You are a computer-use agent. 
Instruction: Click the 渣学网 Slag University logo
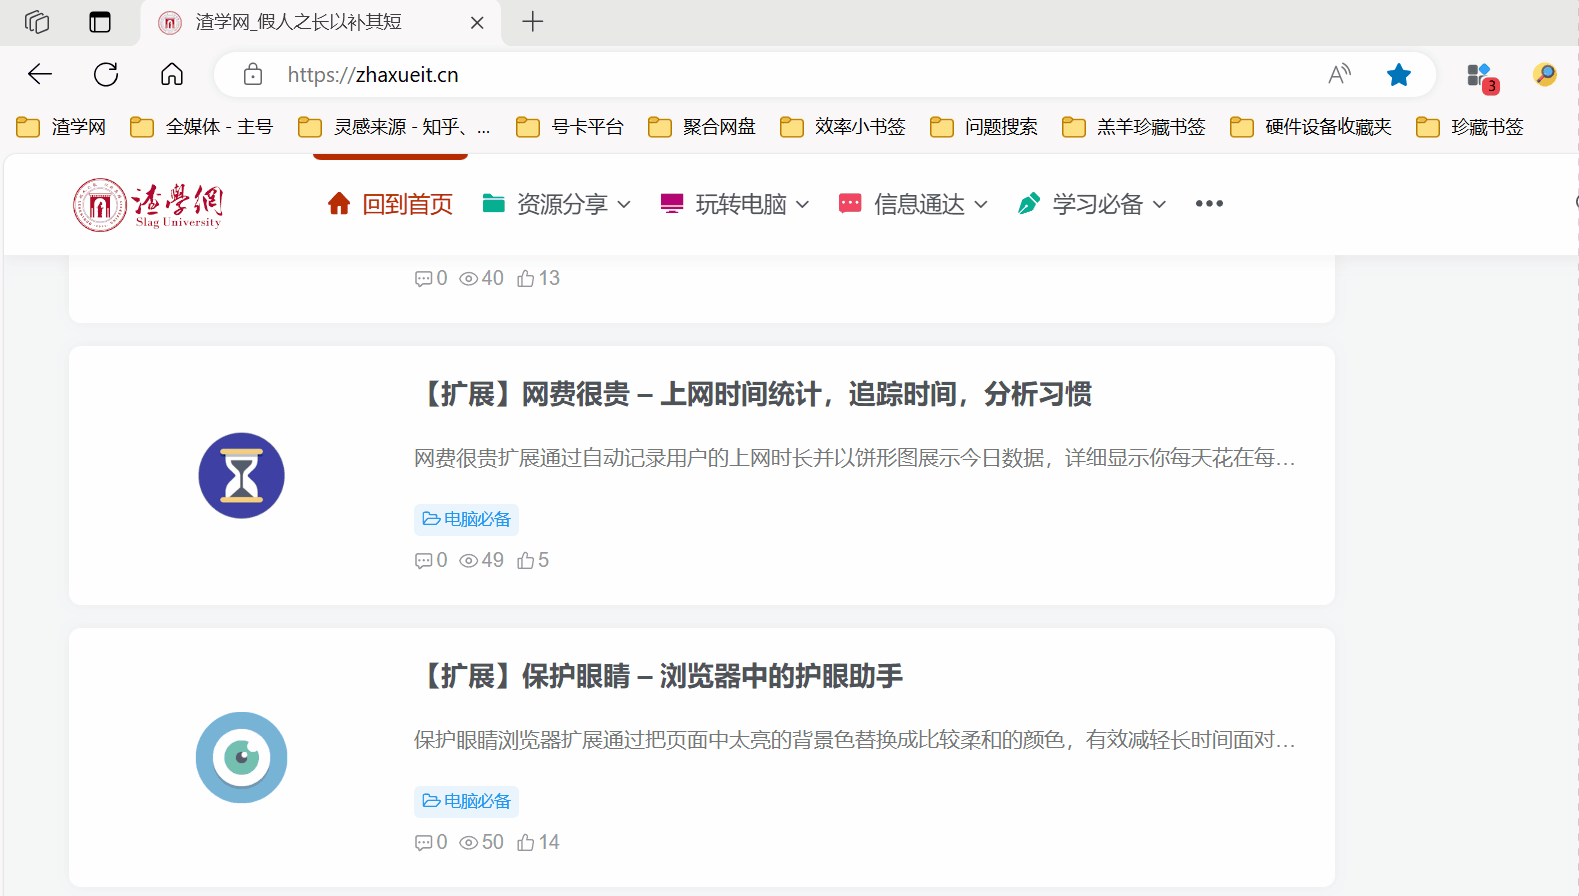[x=148, y=205]
